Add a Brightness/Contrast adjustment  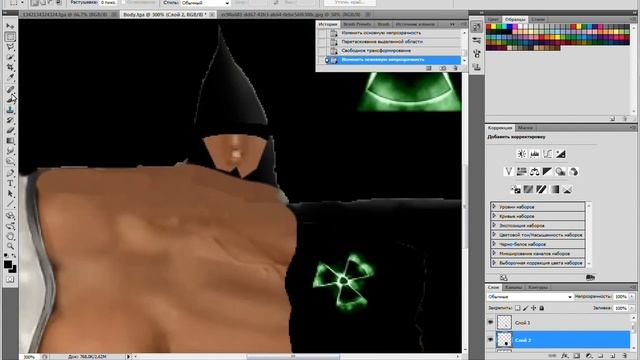pos(522,154)
